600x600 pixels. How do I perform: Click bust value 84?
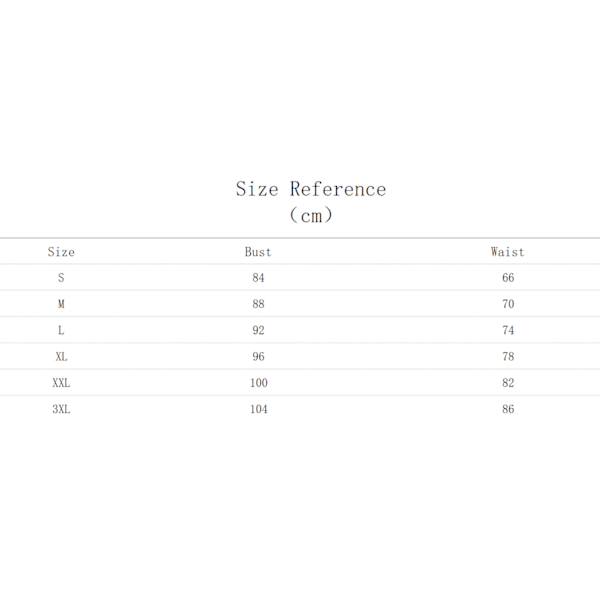click(258, 277)
